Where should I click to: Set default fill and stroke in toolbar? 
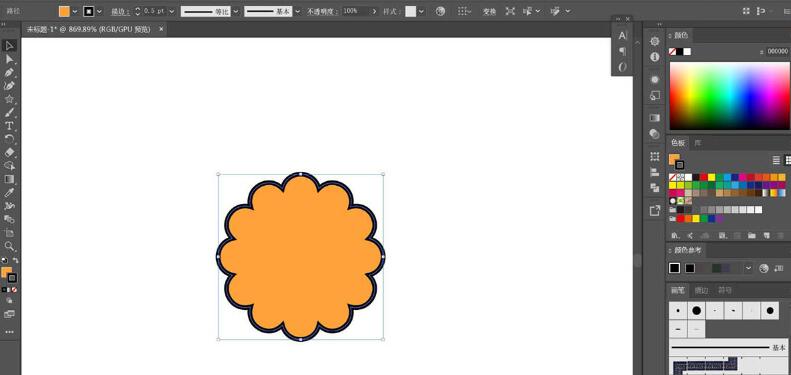[5, 260]
